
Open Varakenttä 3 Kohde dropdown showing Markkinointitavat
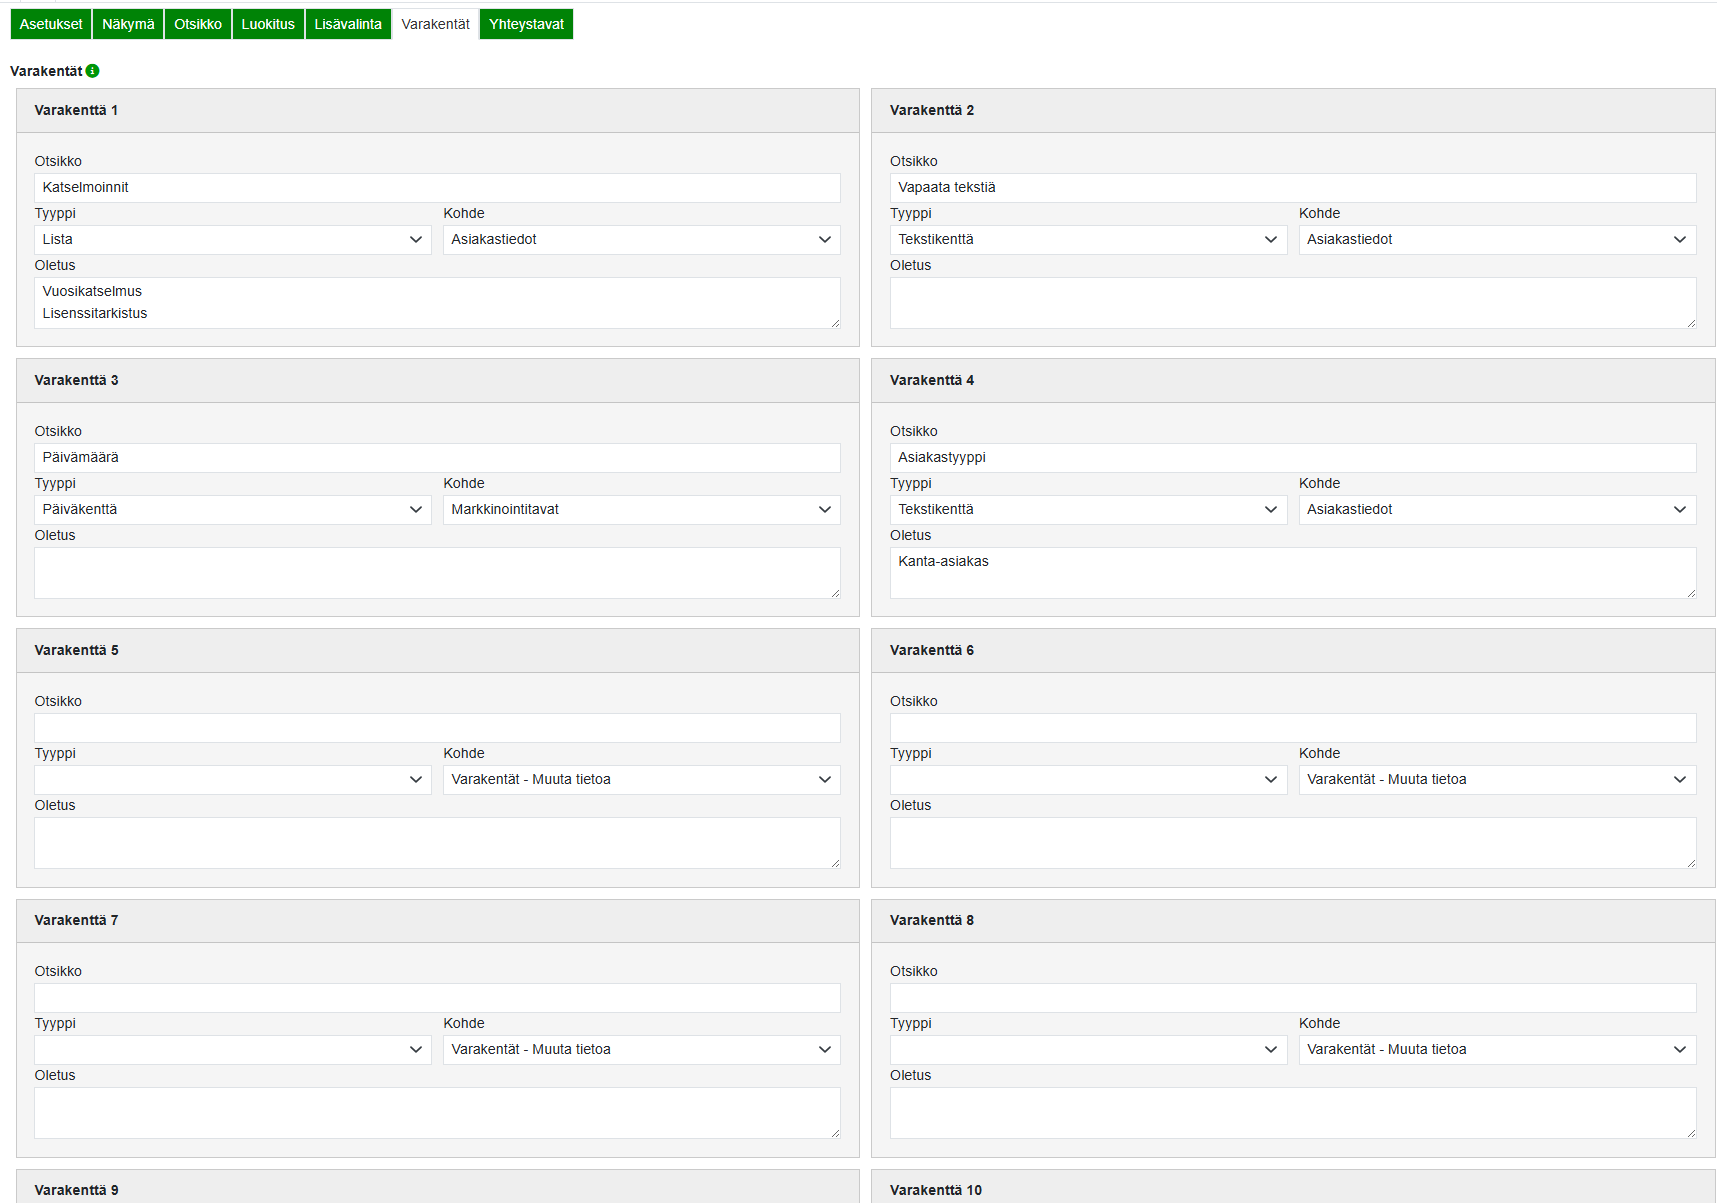(641, 510)
